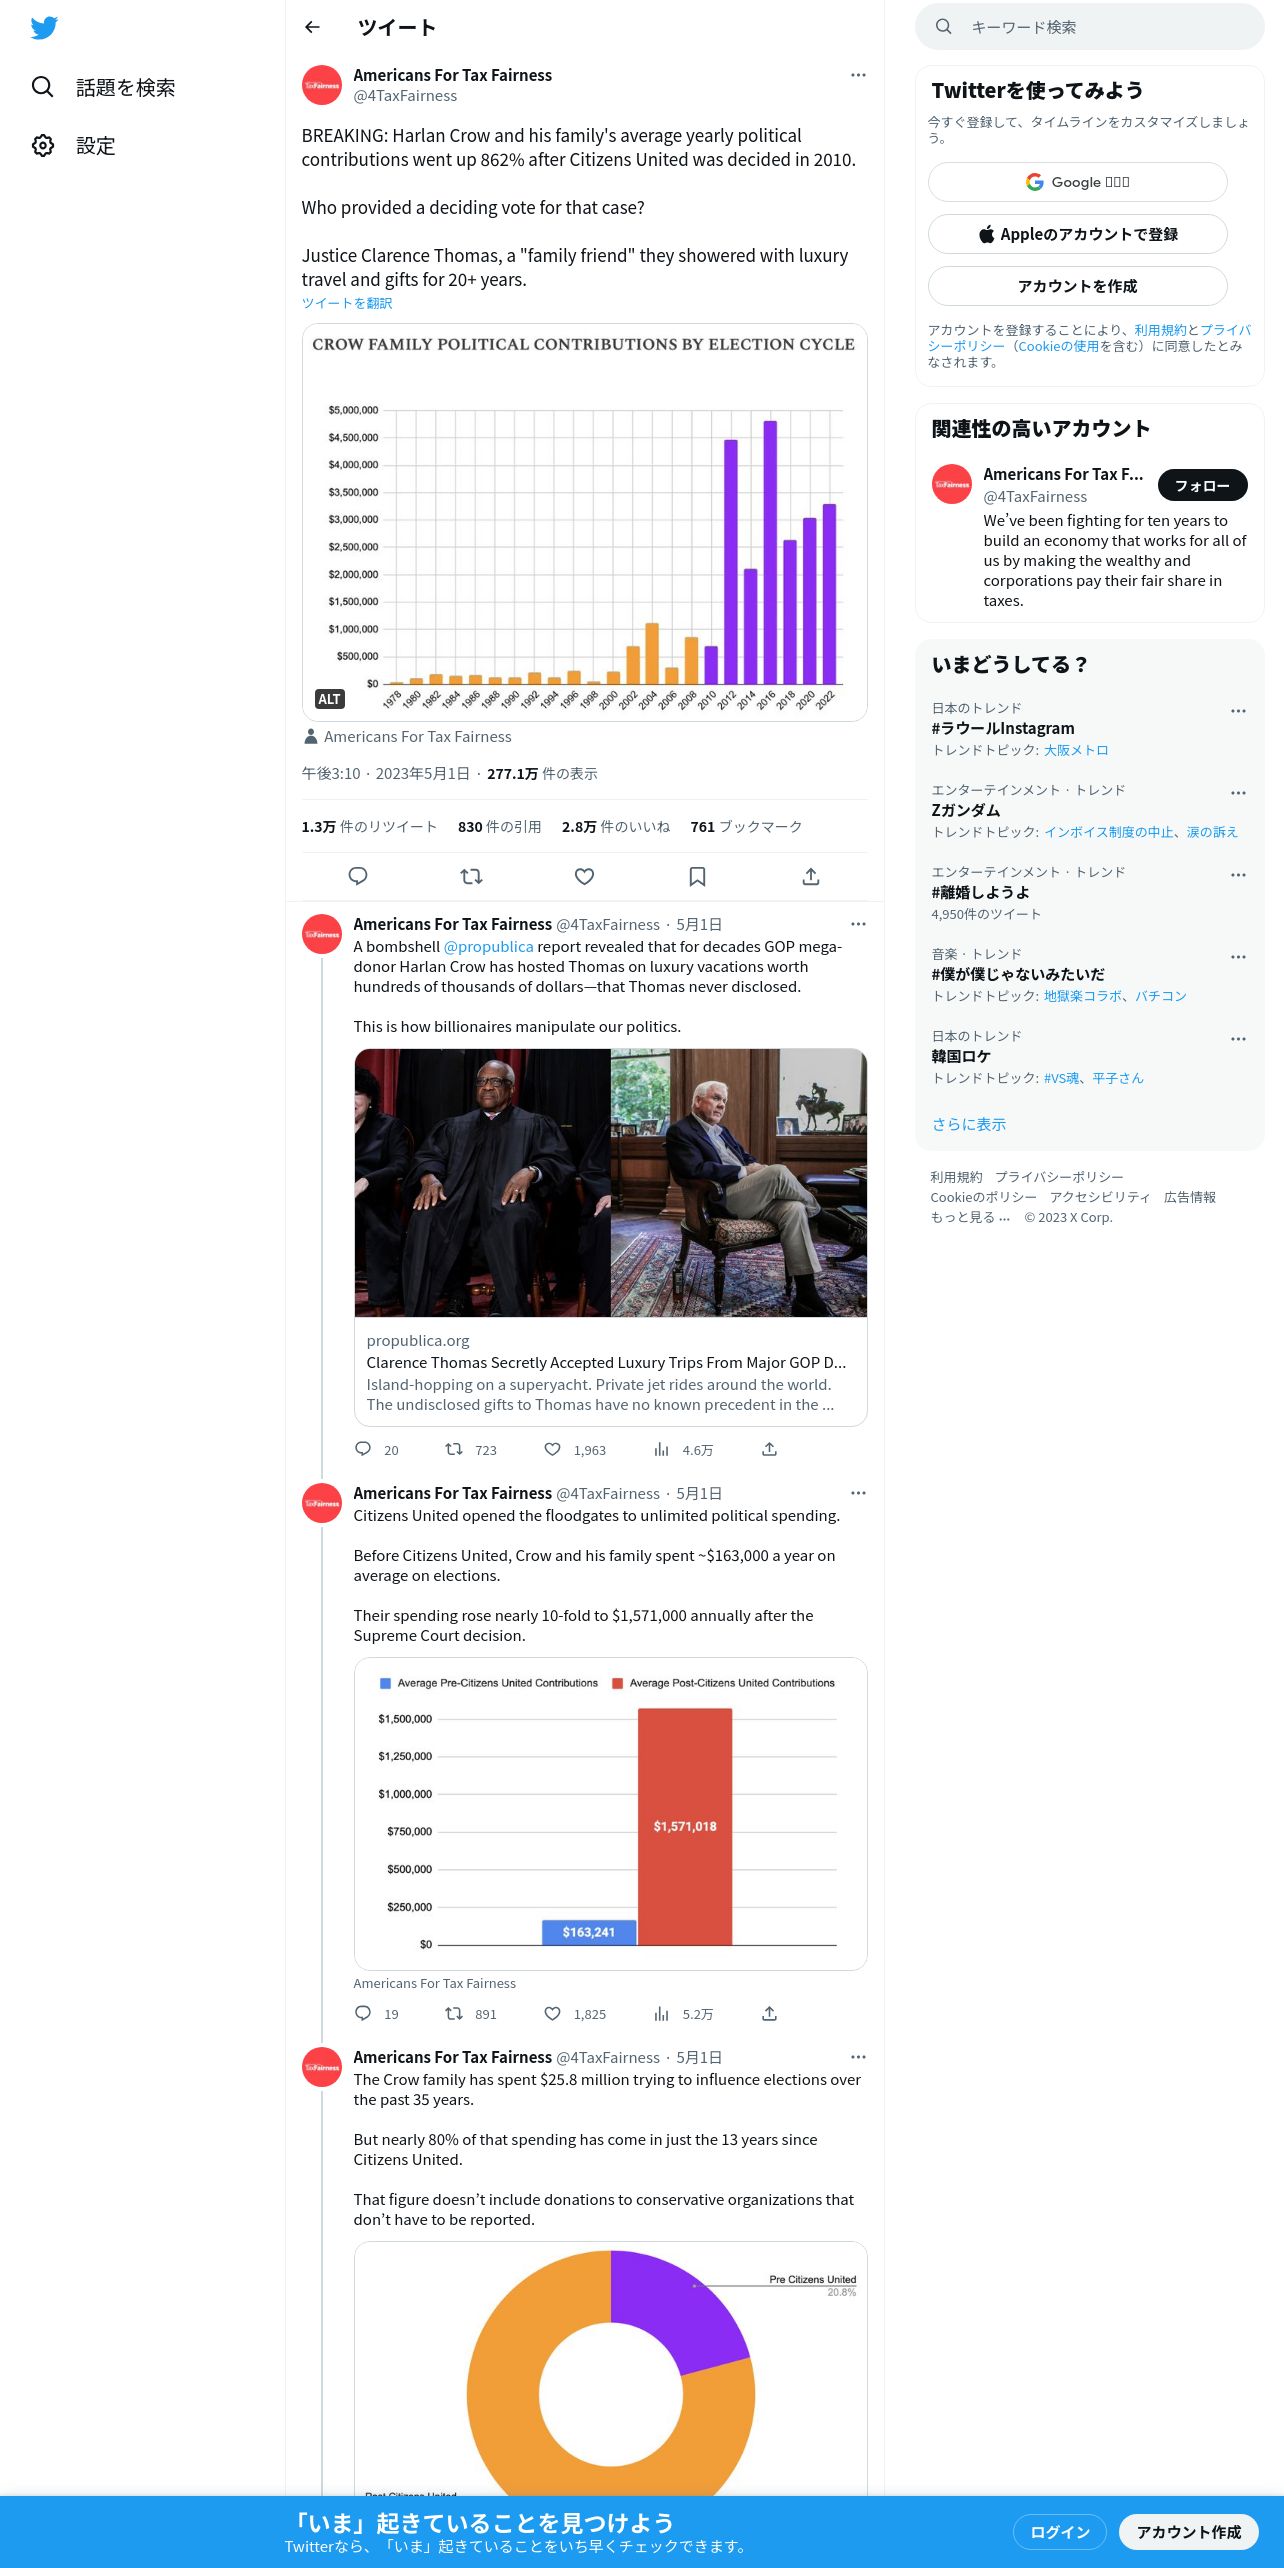
Task: Like the main tweet with heart icon
Action: click(584, 876)
